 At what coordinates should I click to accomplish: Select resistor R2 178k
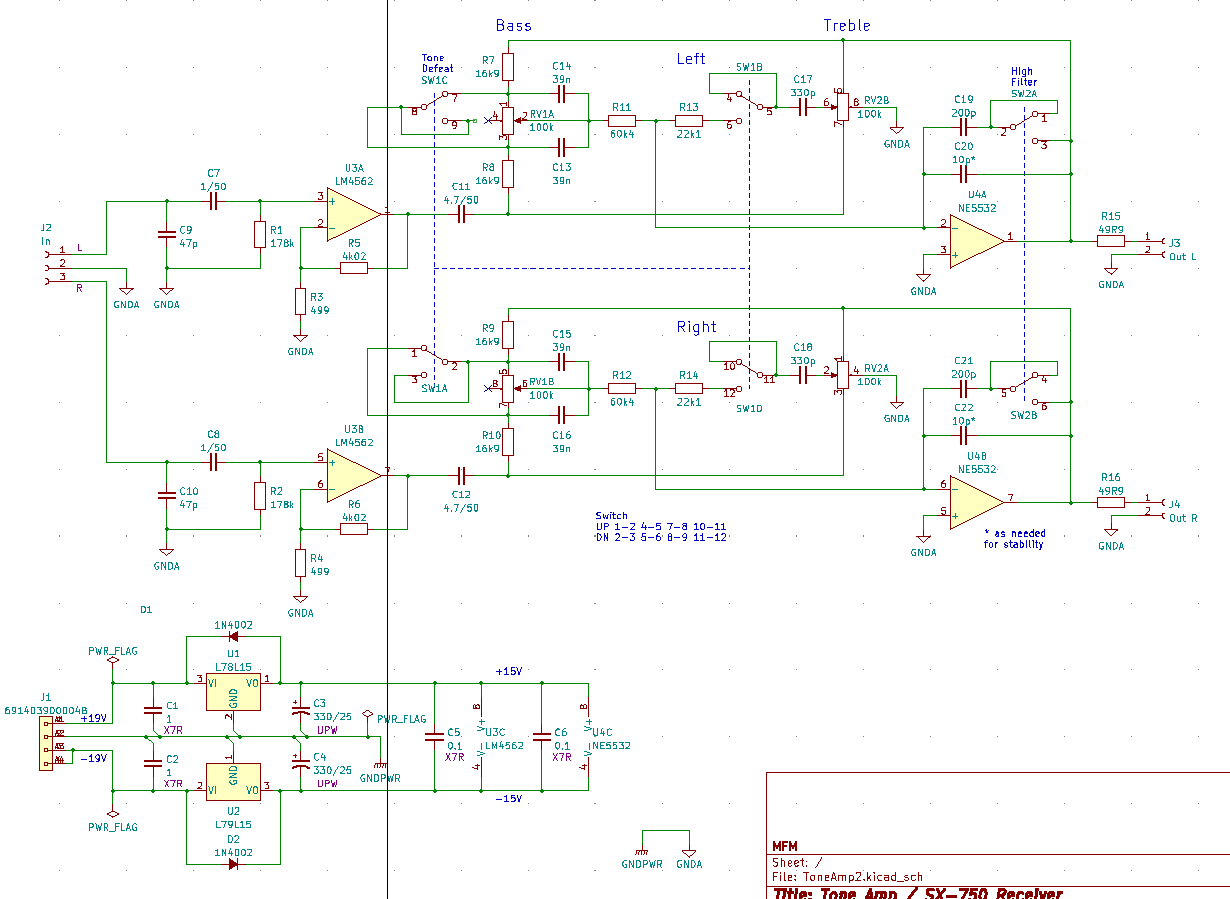(x=260, y=495)
